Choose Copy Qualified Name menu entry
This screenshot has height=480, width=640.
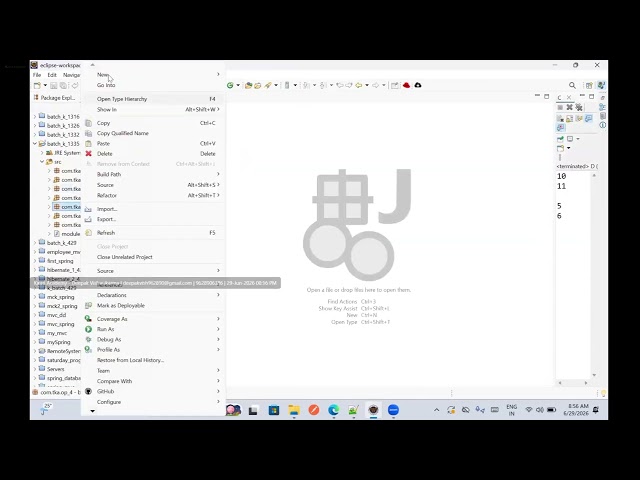point(154,133)
